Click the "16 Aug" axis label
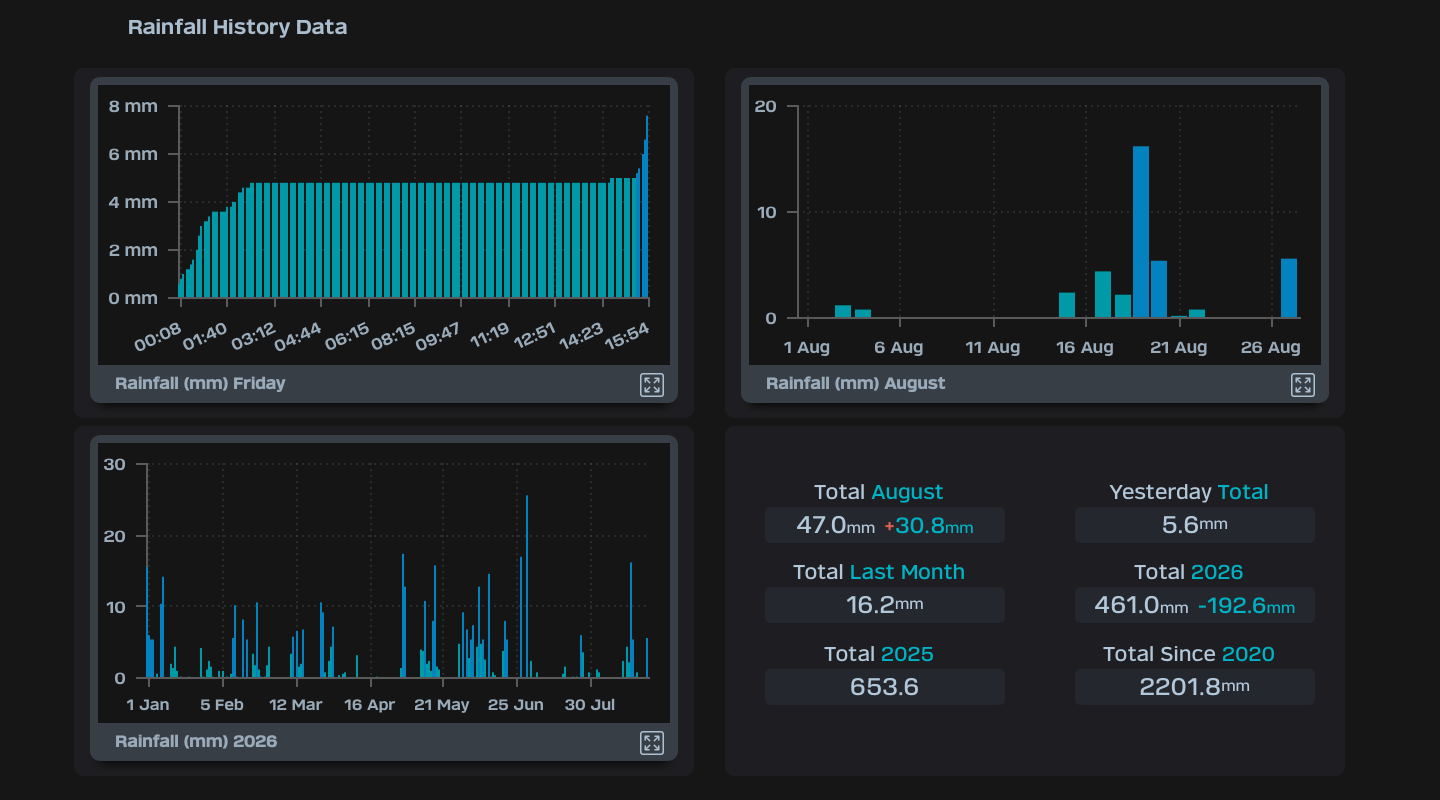The image size is (1440, 800). (1085, 347)
